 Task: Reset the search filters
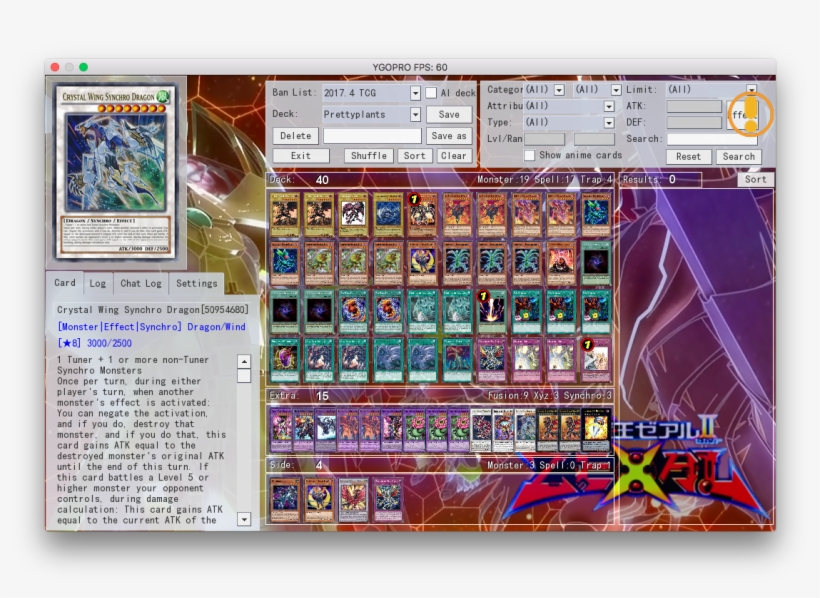pos(688,156)
